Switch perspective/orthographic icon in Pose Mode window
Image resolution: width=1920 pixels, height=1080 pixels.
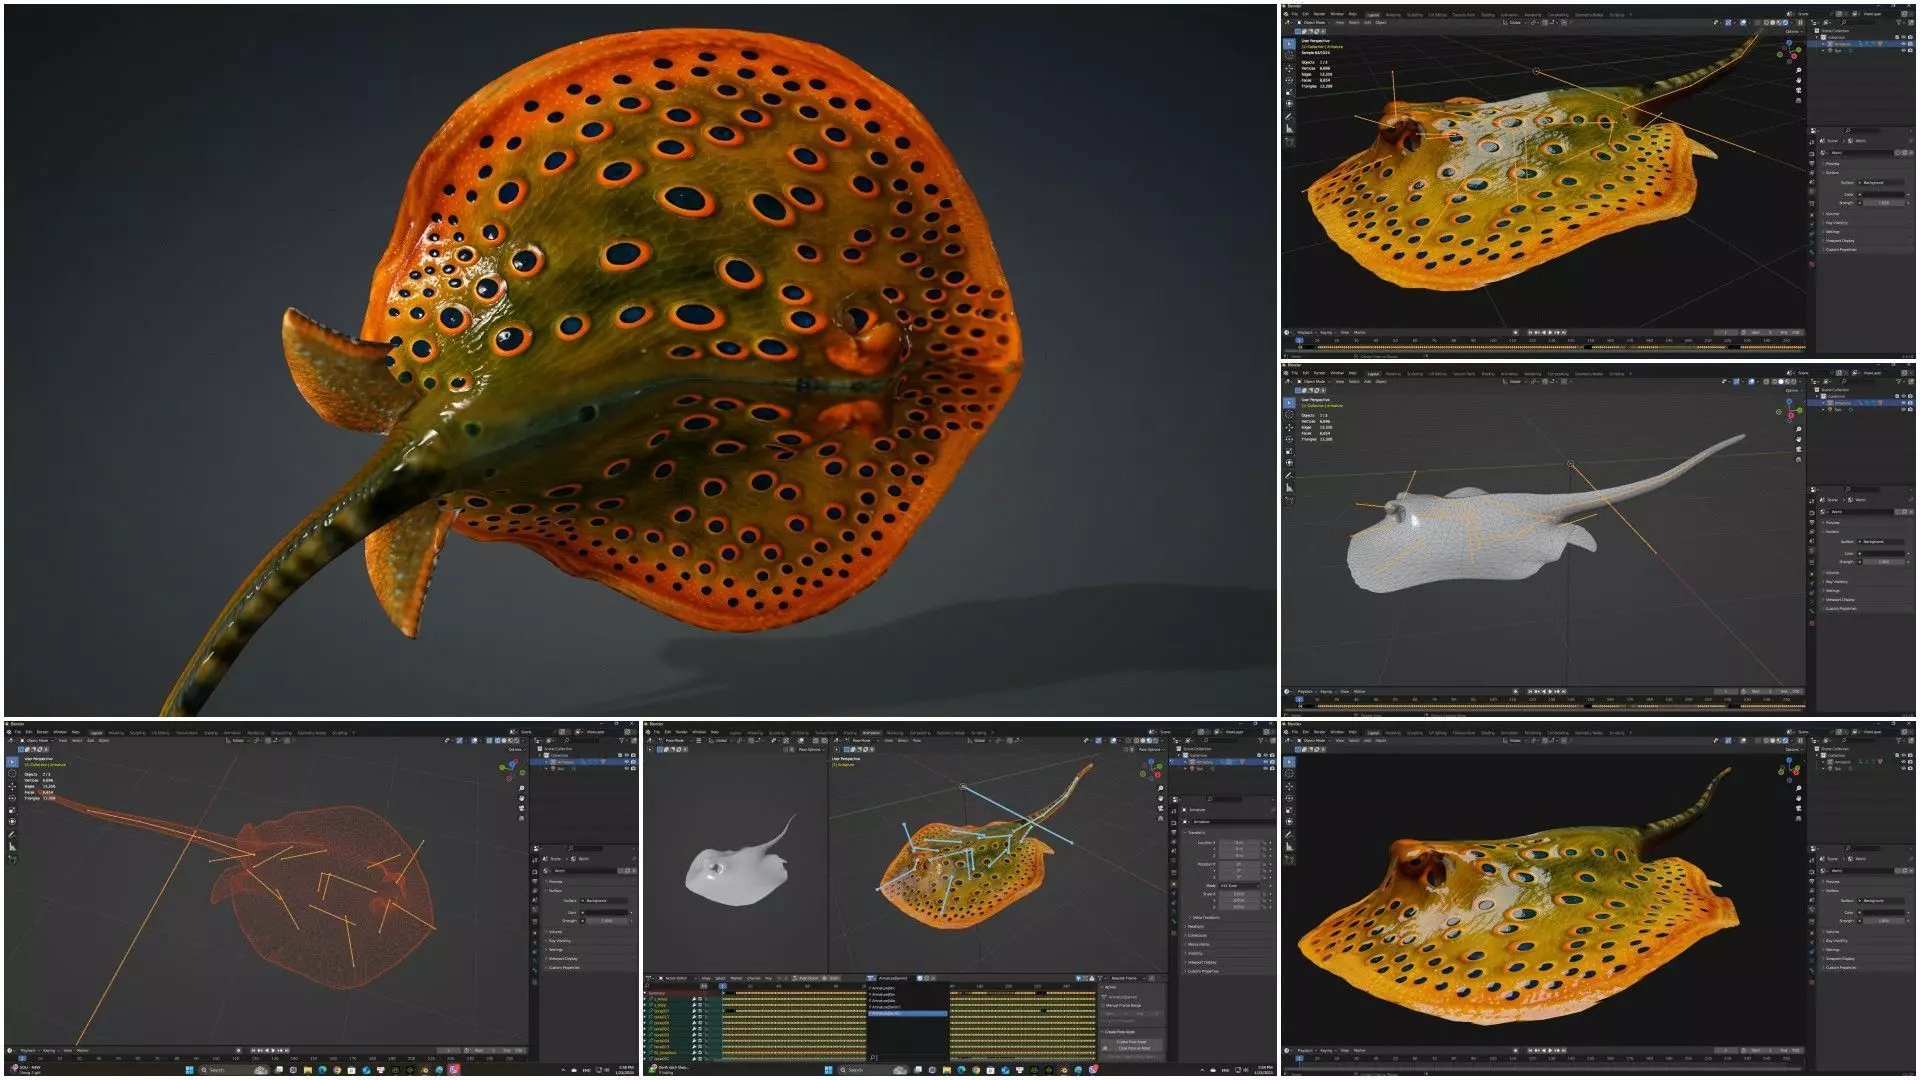pyautogui.click(x=1161, y=818)
